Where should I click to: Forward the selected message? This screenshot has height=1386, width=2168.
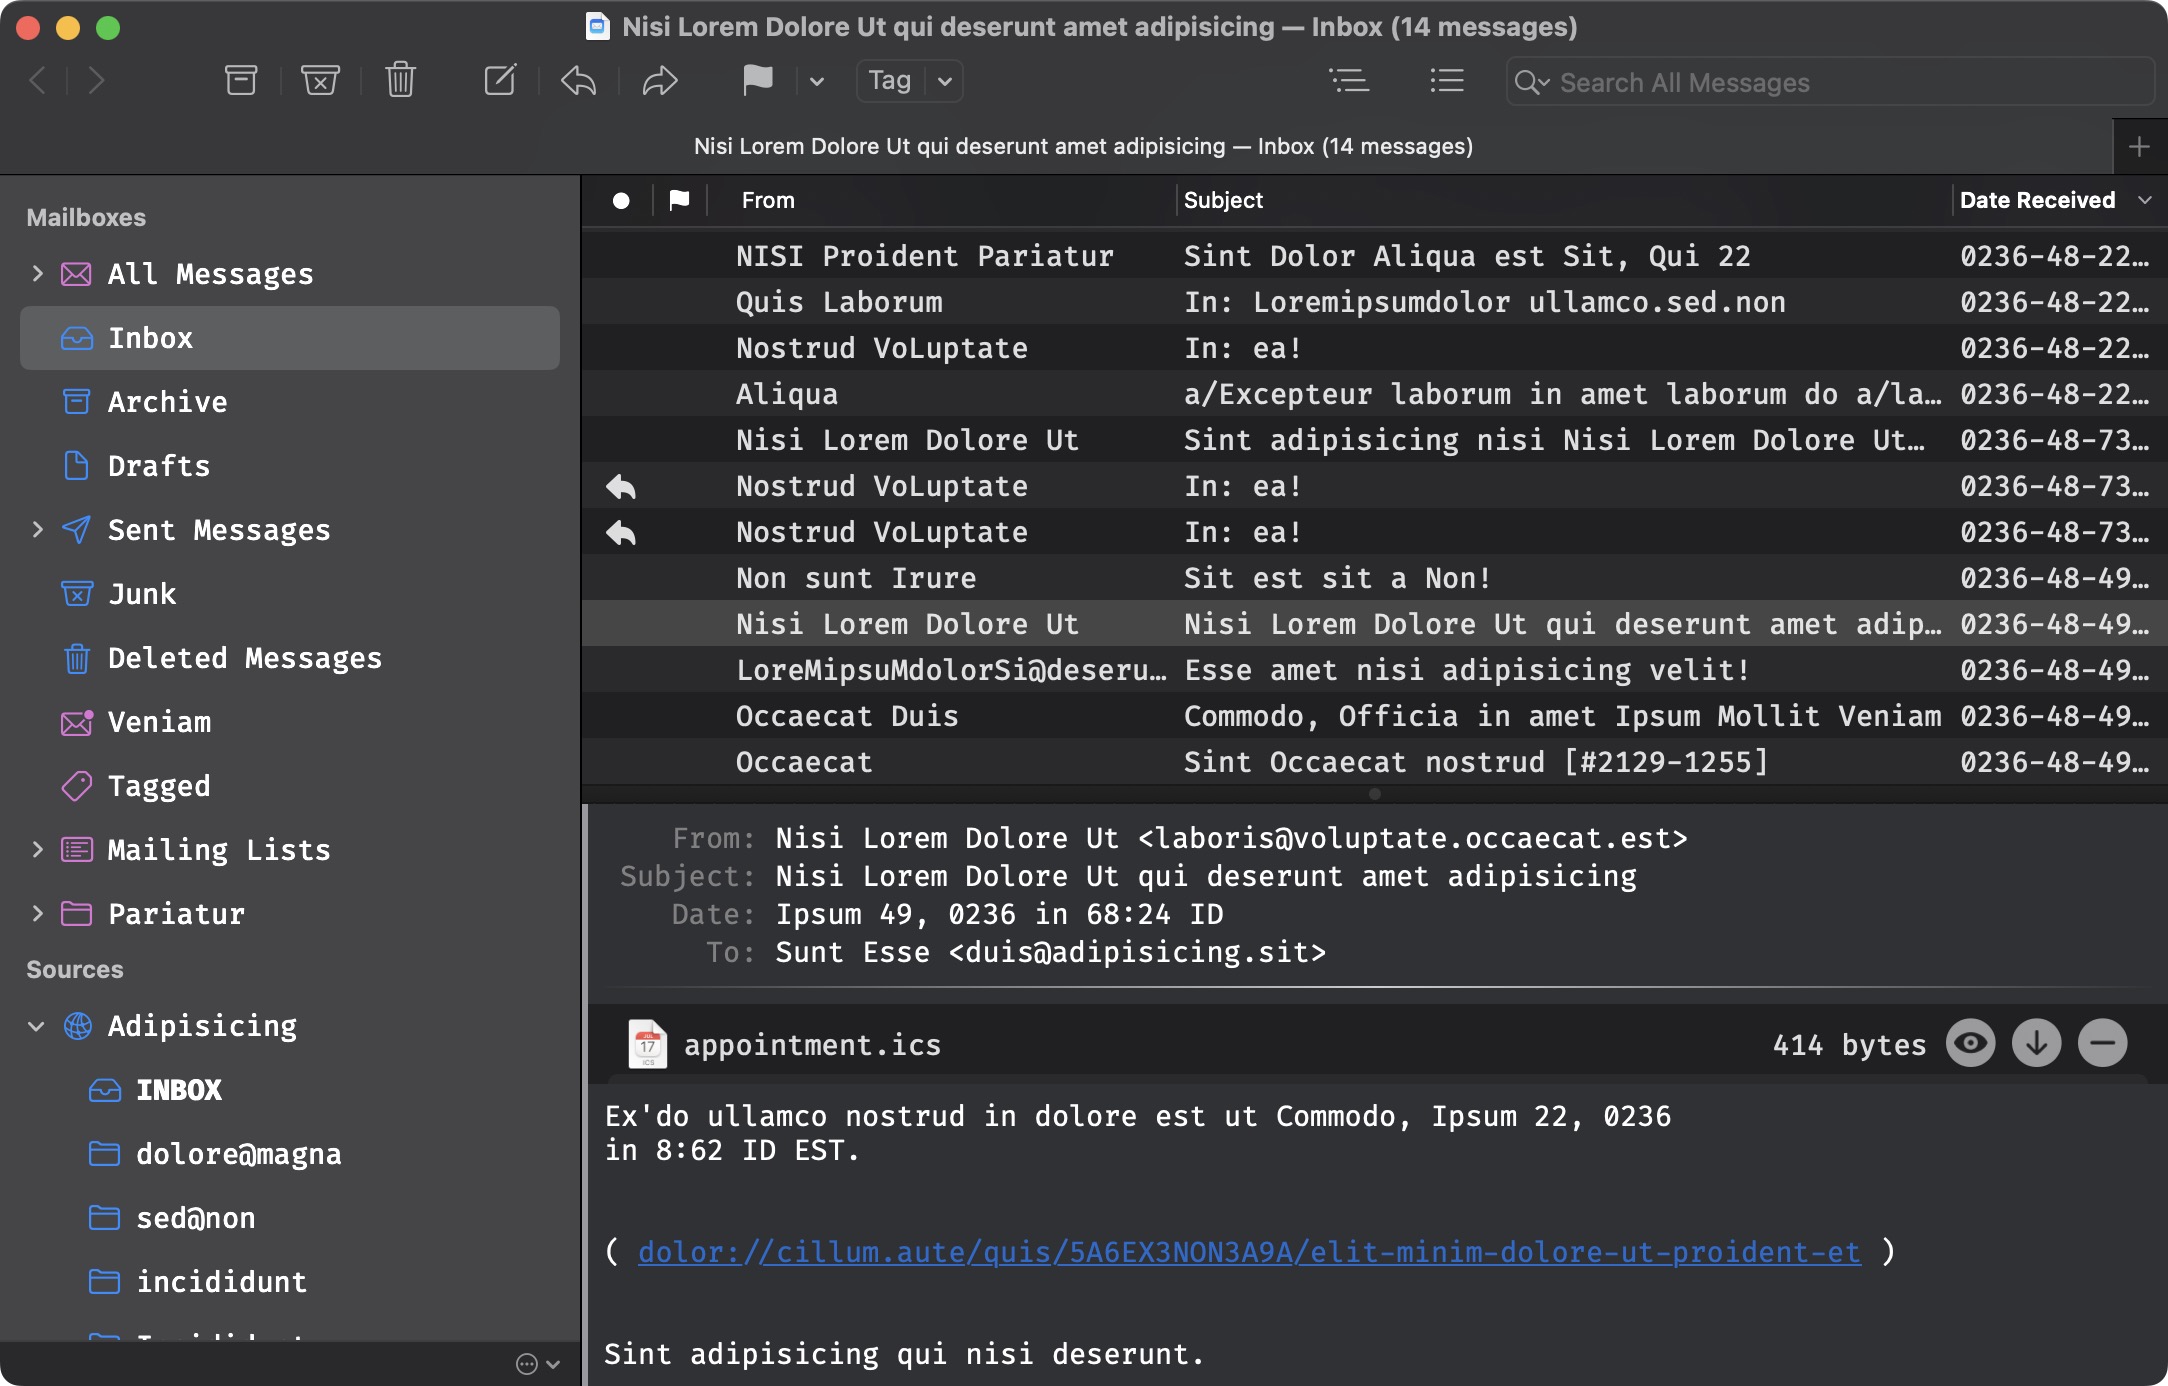coord(659,80)
